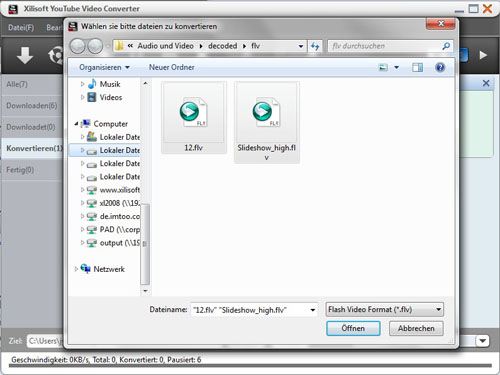
Task: Switch to the Downloadet(0) tab
Action: tap(31, 127)
